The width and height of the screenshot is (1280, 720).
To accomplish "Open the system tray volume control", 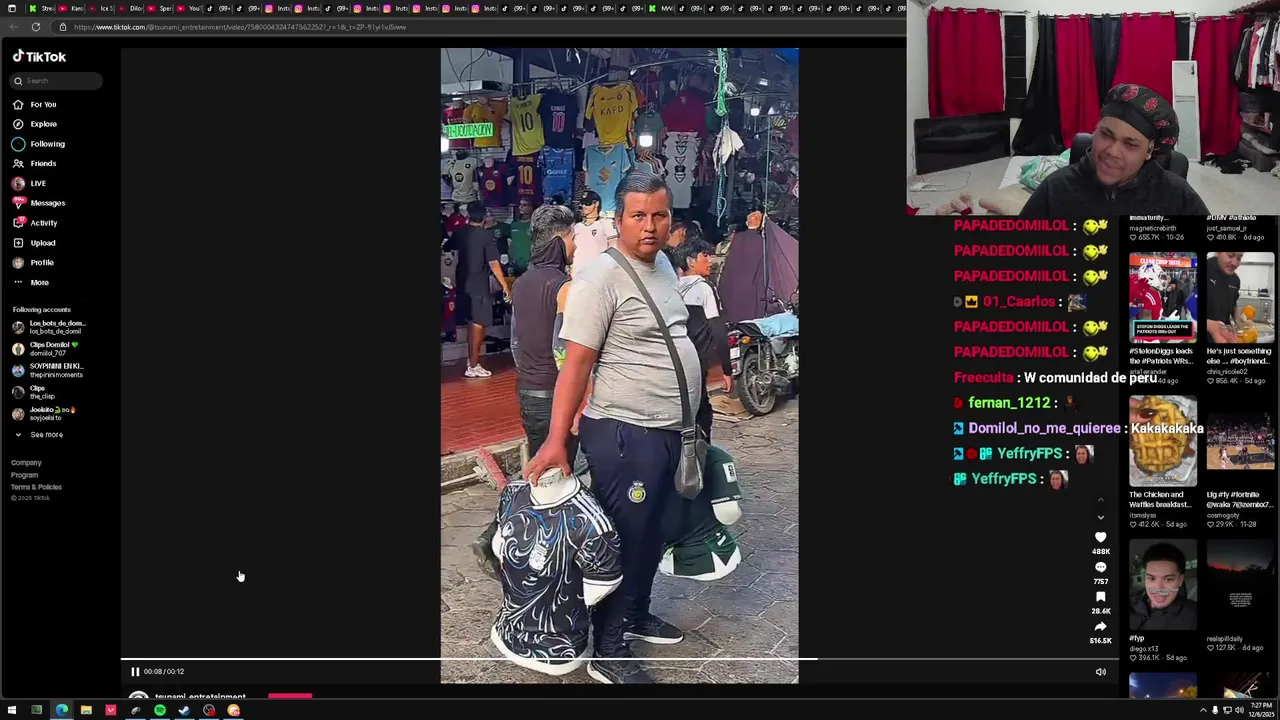I will coord(1239,711).
